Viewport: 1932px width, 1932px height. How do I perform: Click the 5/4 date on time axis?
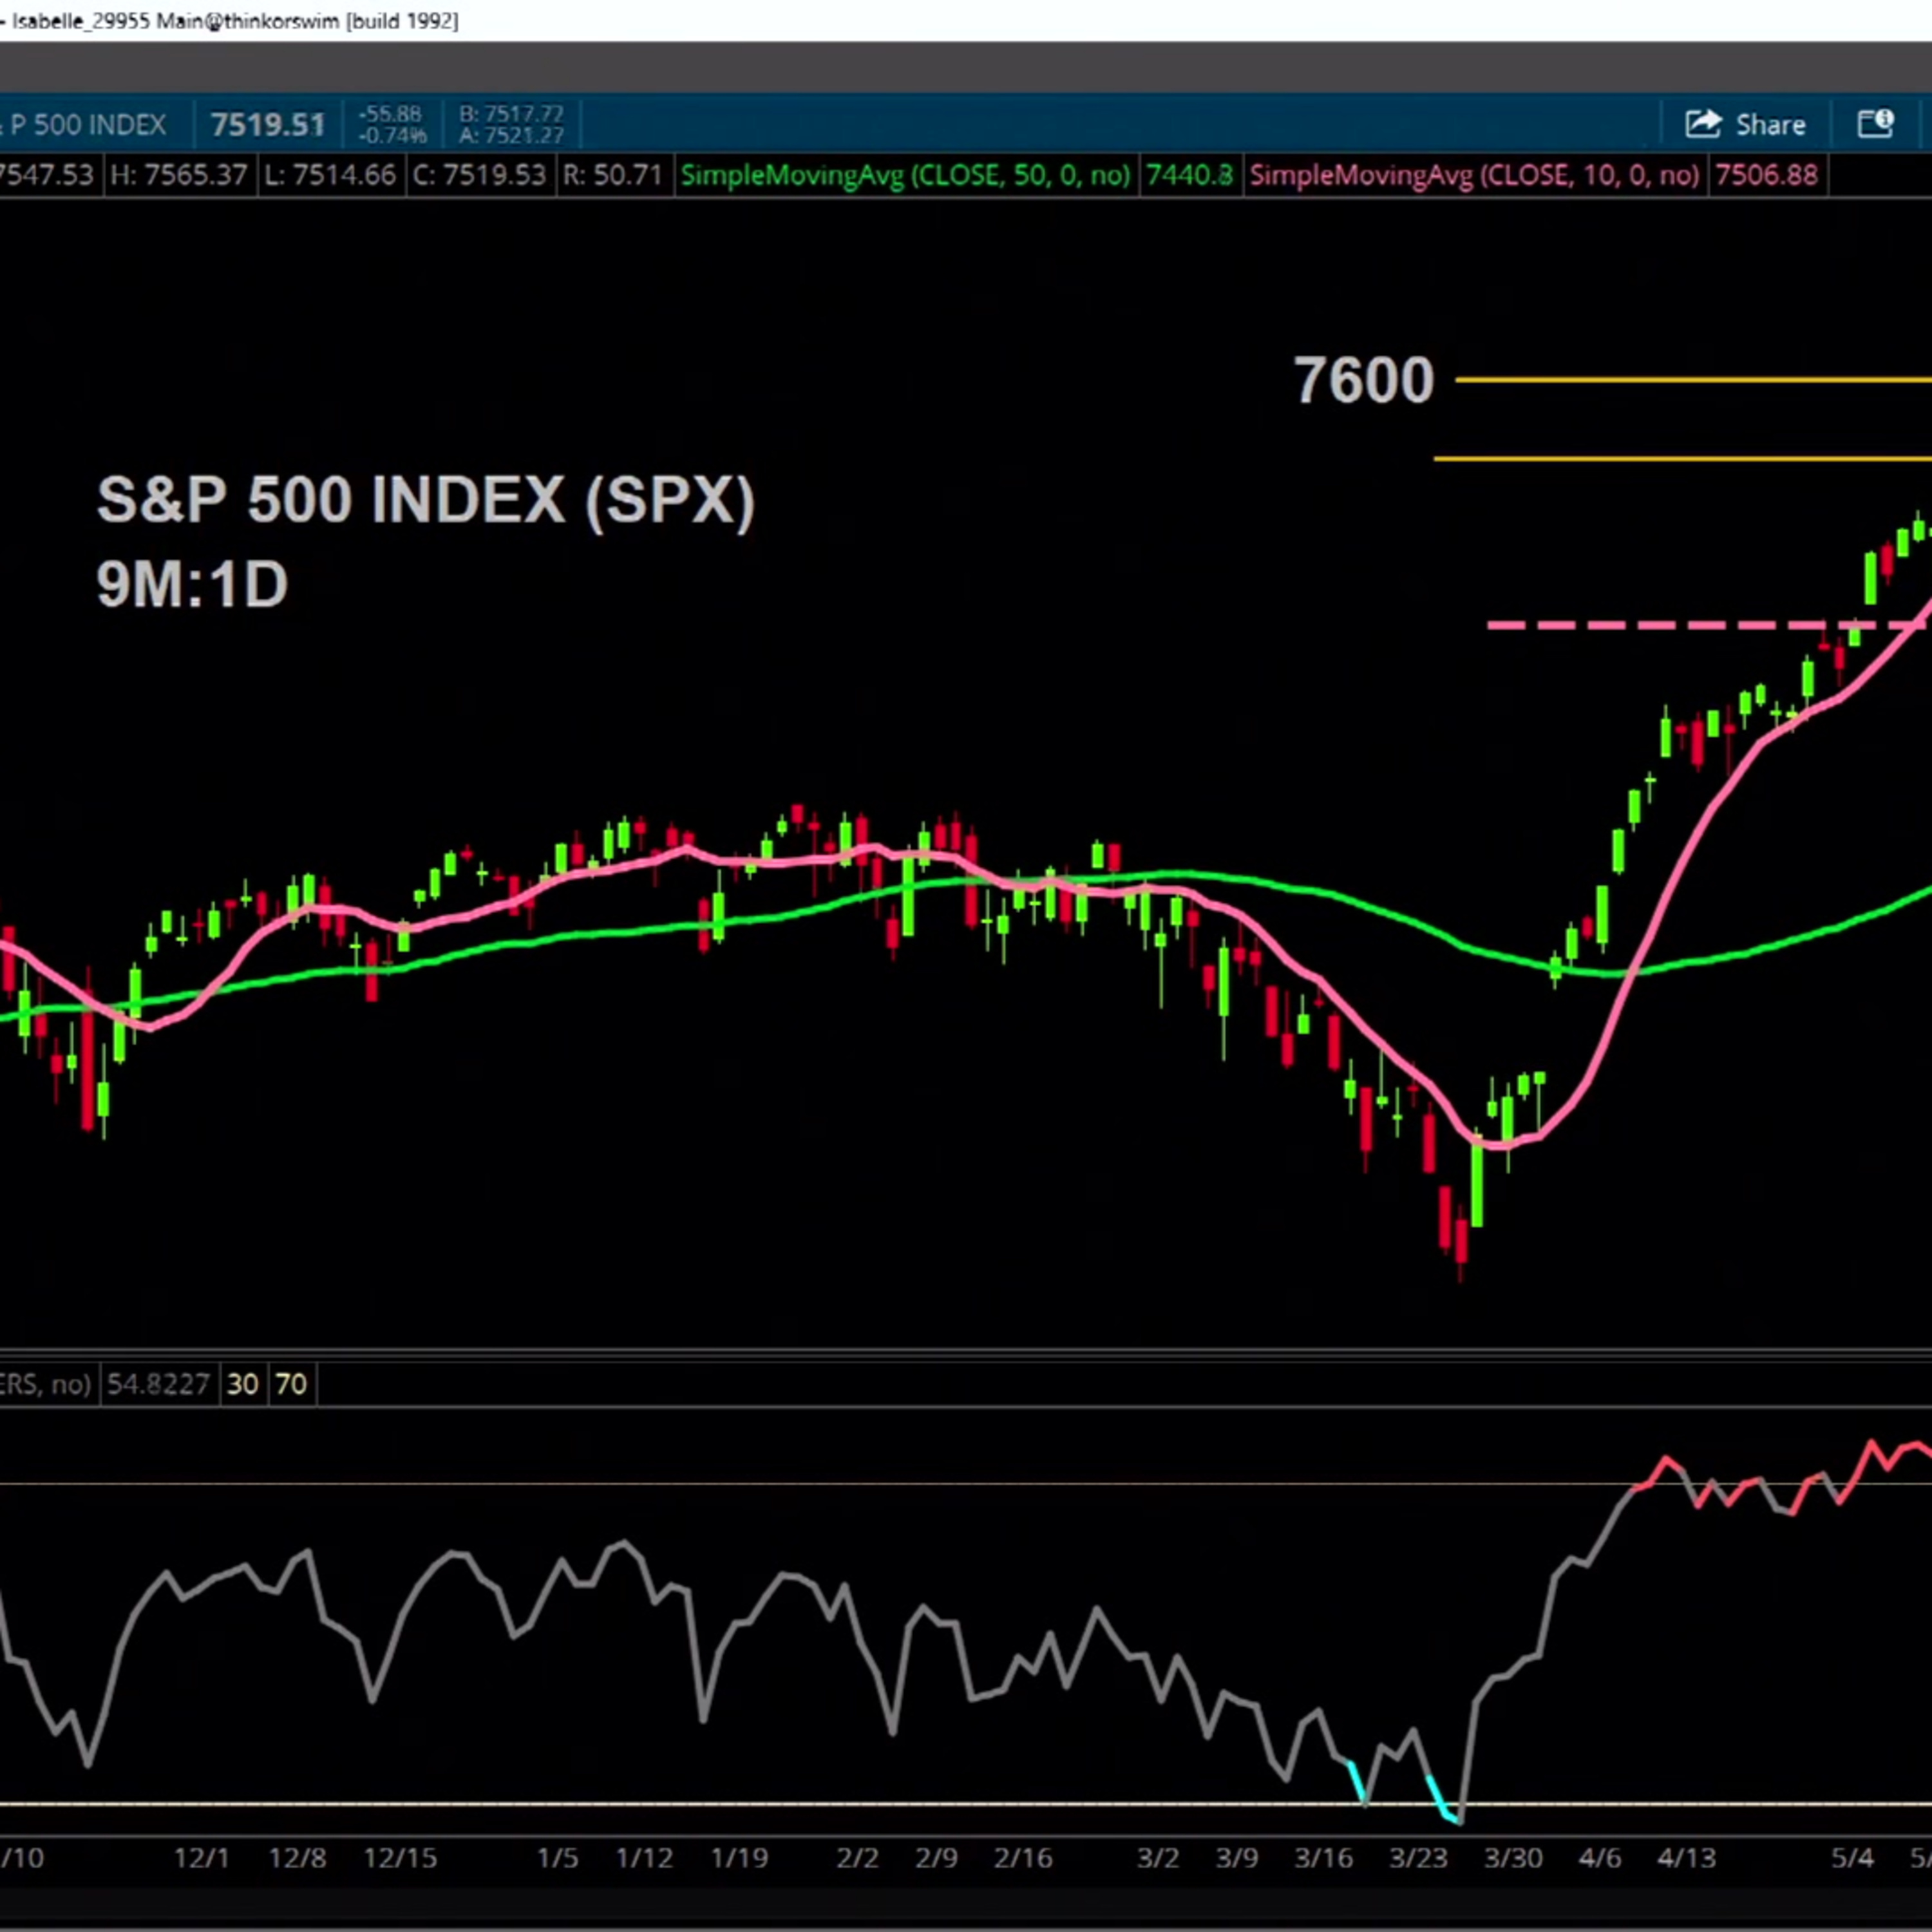coord(1852,1858)
